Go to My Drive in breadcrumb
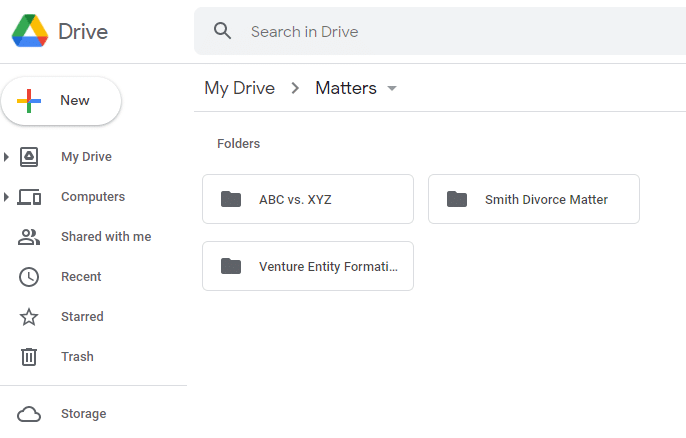The width and height of the screenshot is (686, 438). pos(239,88)
